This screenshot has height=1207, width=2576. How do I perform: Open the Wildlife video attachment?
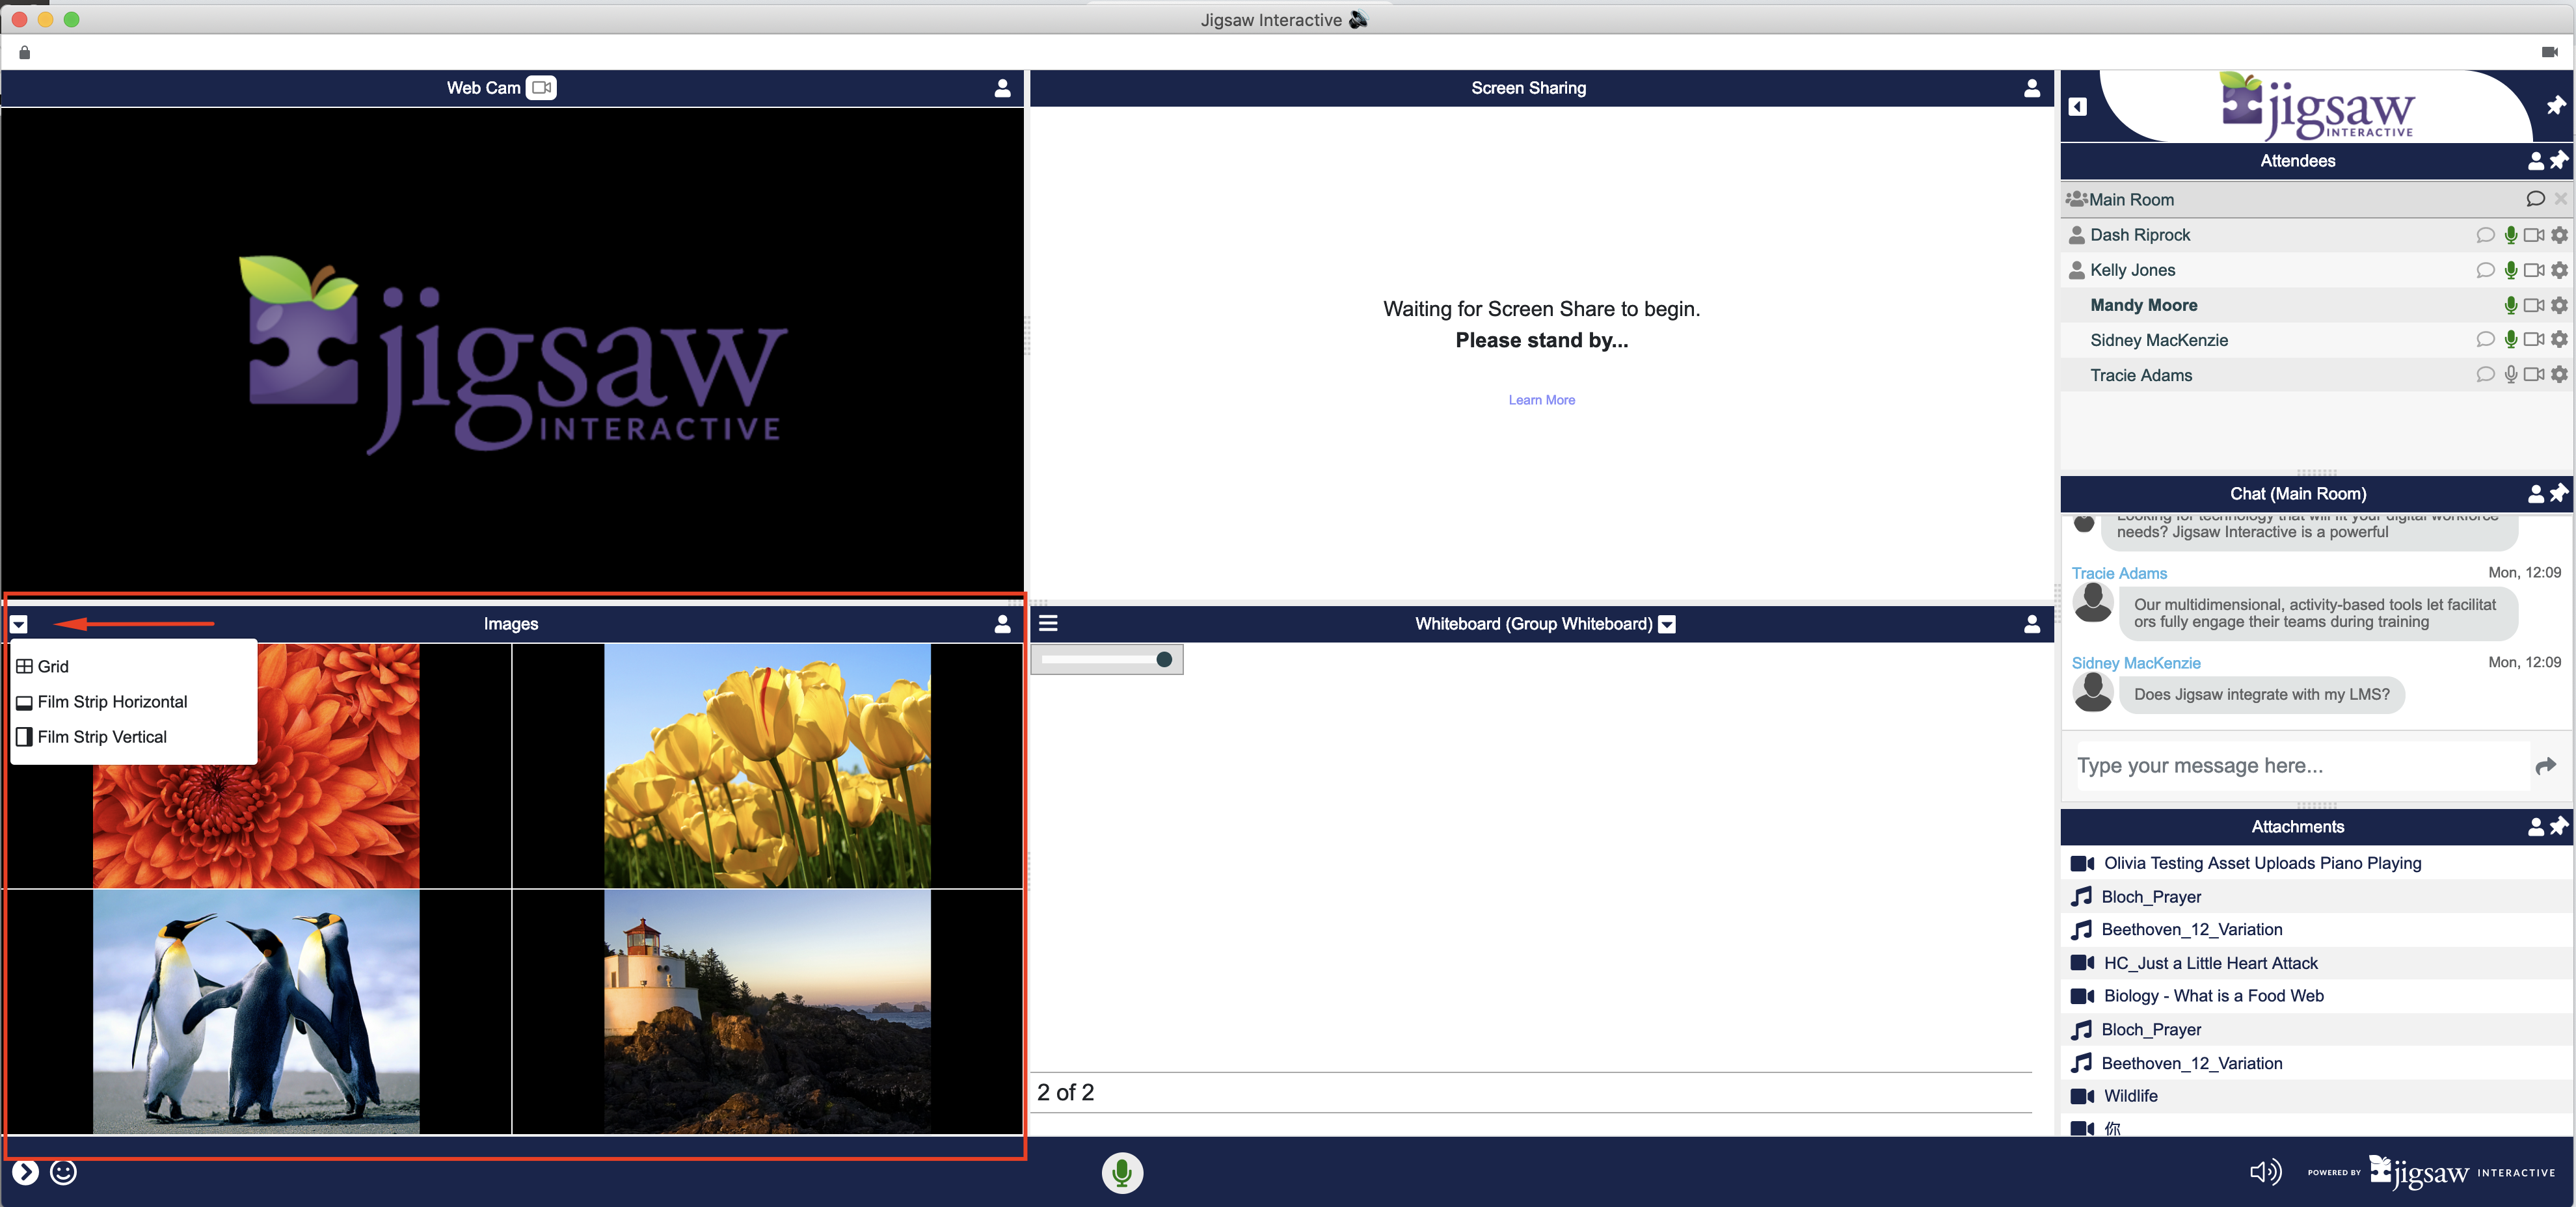click(x=2130, y=1096)
